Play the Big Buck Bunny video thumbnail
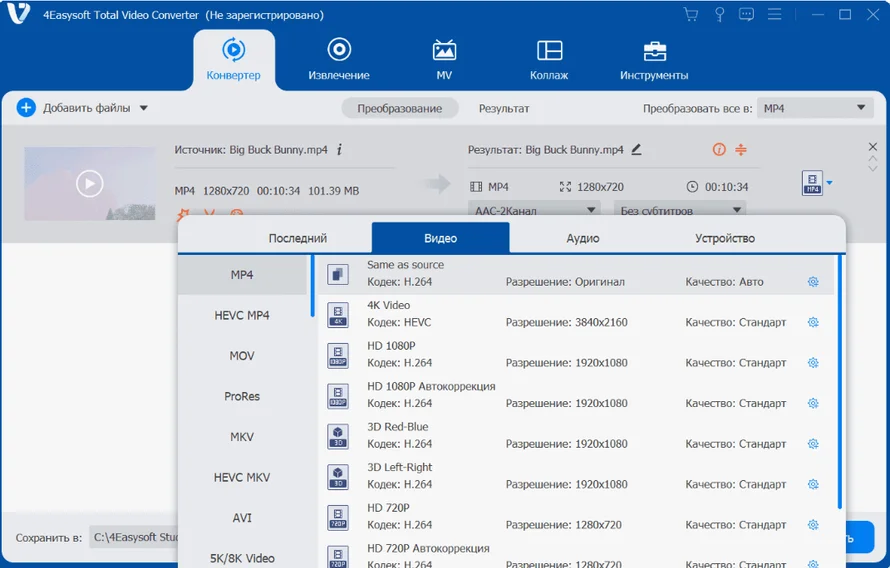The image size is (890, 568). point(90,183)
